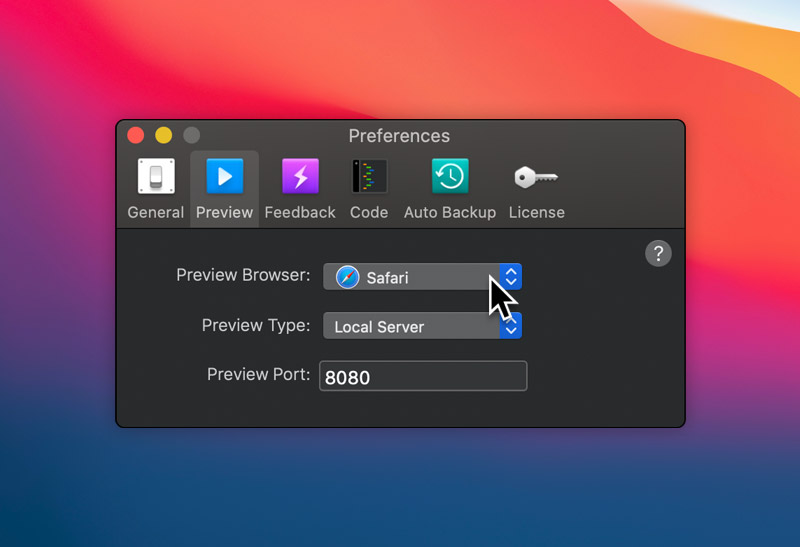Minimize the Preferences window with yellow button
The height and width of the screenshot is (547, 800).
164,135
